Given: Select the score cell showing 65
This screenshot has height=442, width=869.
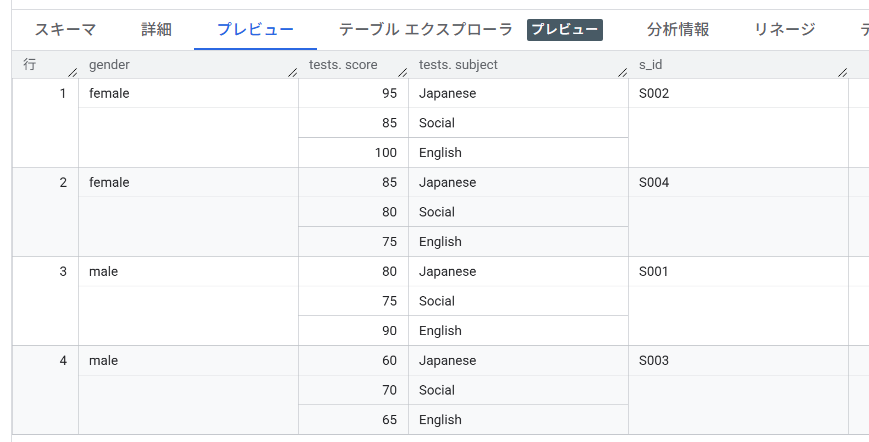Looking at the screenshot, I should pyautogui.click(x=389, y=420).
